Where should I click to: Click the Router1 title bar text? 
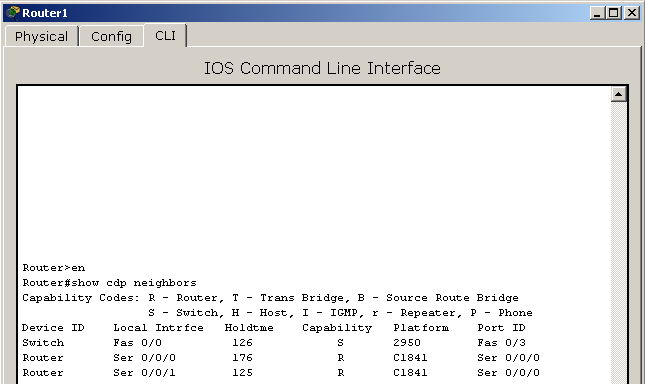coord(45,13)
